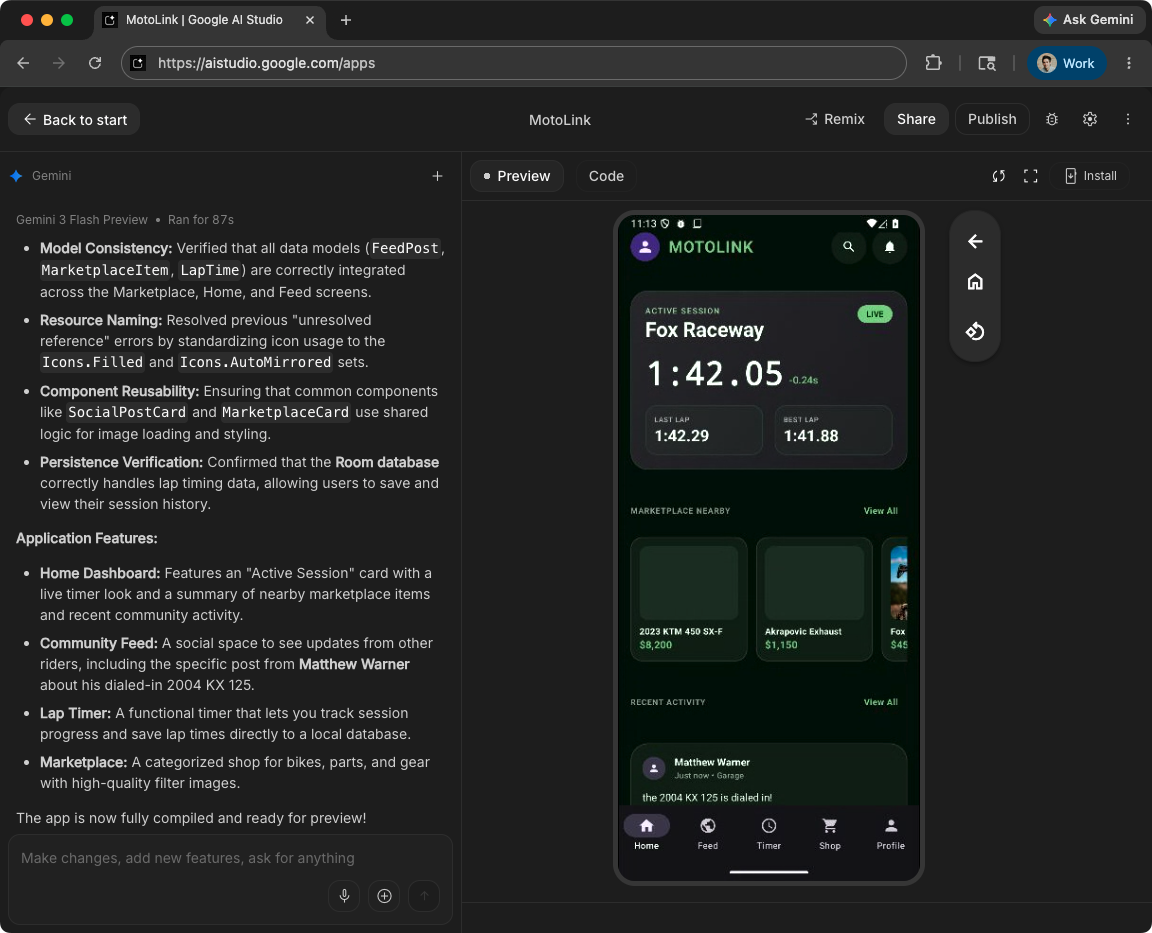Reload the current page
Screen dimensions: 1152x933
point(95,63)
